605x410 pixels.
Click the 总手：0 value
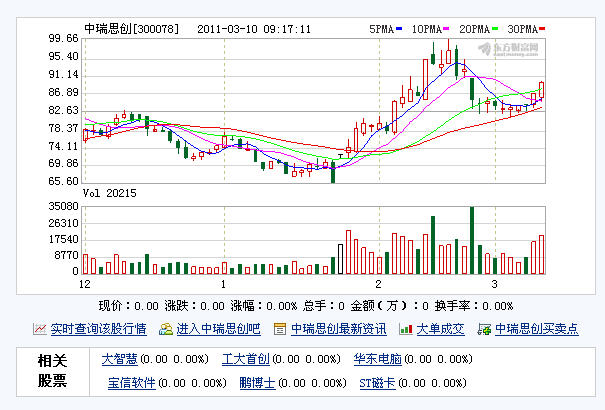[324, 306]
